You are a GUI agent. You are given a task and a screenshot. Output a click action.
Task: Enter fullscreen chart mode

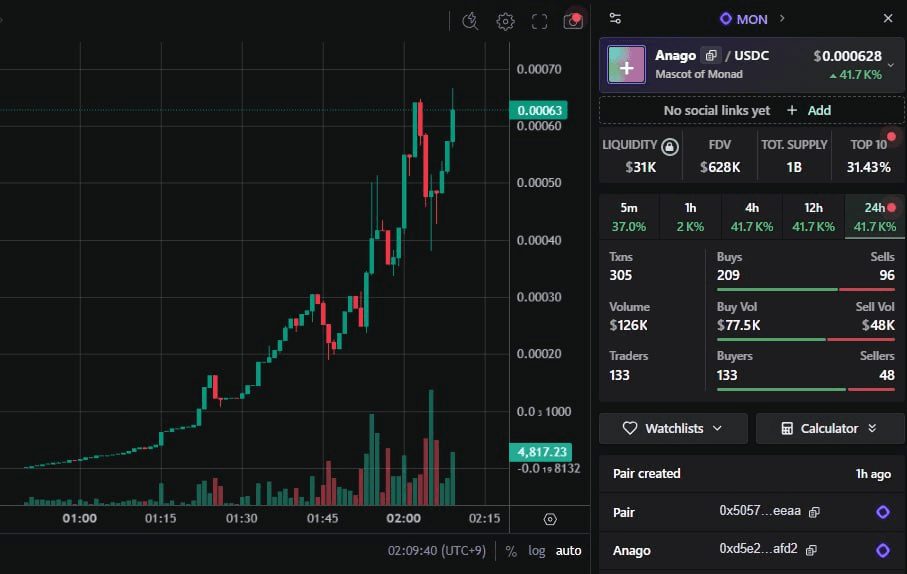(539, 21)
